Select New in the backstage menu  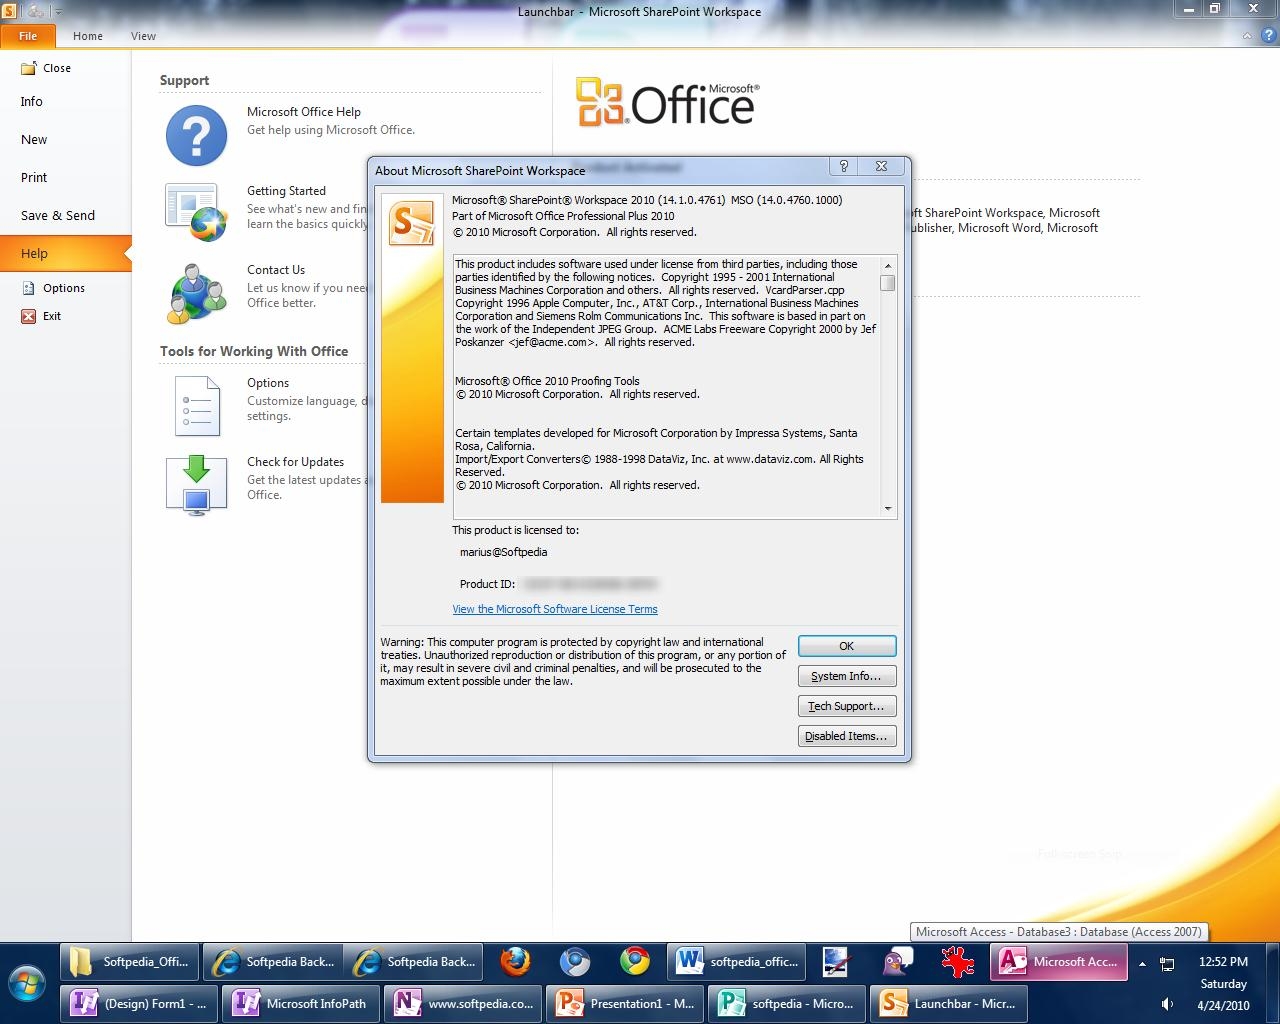34,140
